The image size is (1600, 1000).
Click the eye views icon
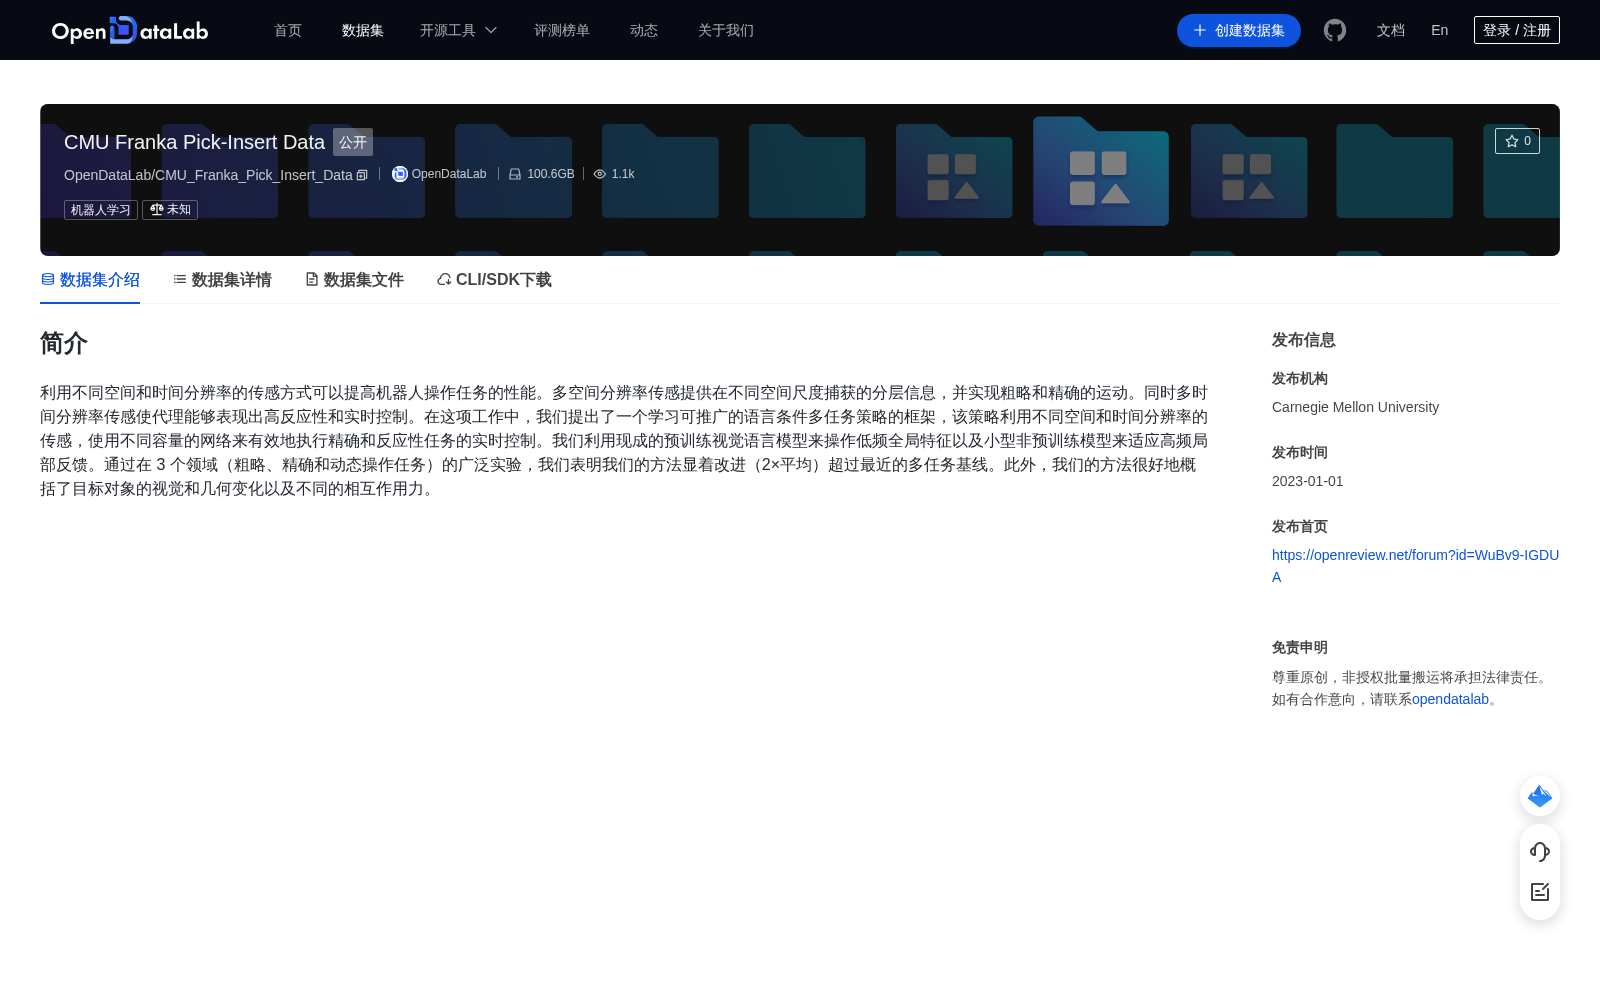pos(600,174)
